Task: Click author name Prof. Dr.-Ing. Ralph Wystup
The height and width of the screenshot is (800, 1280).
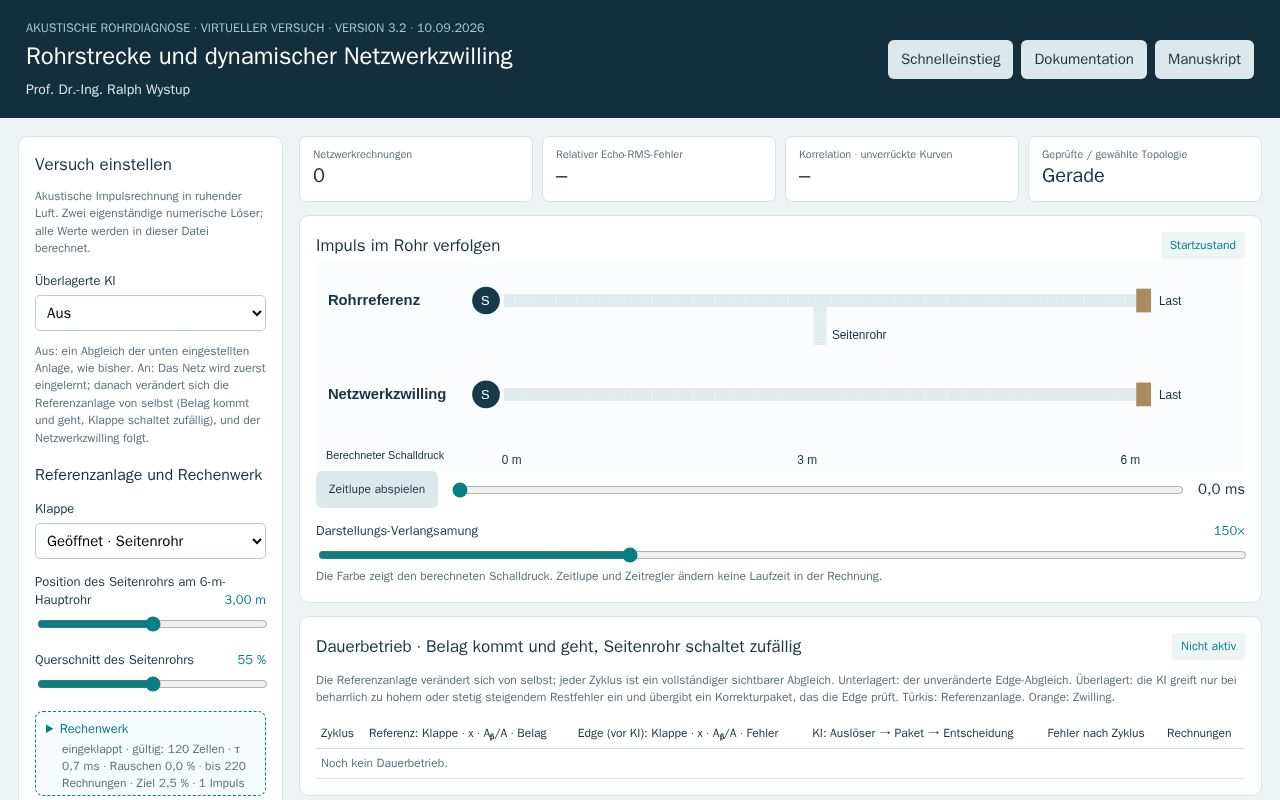Action: point(108,89)
